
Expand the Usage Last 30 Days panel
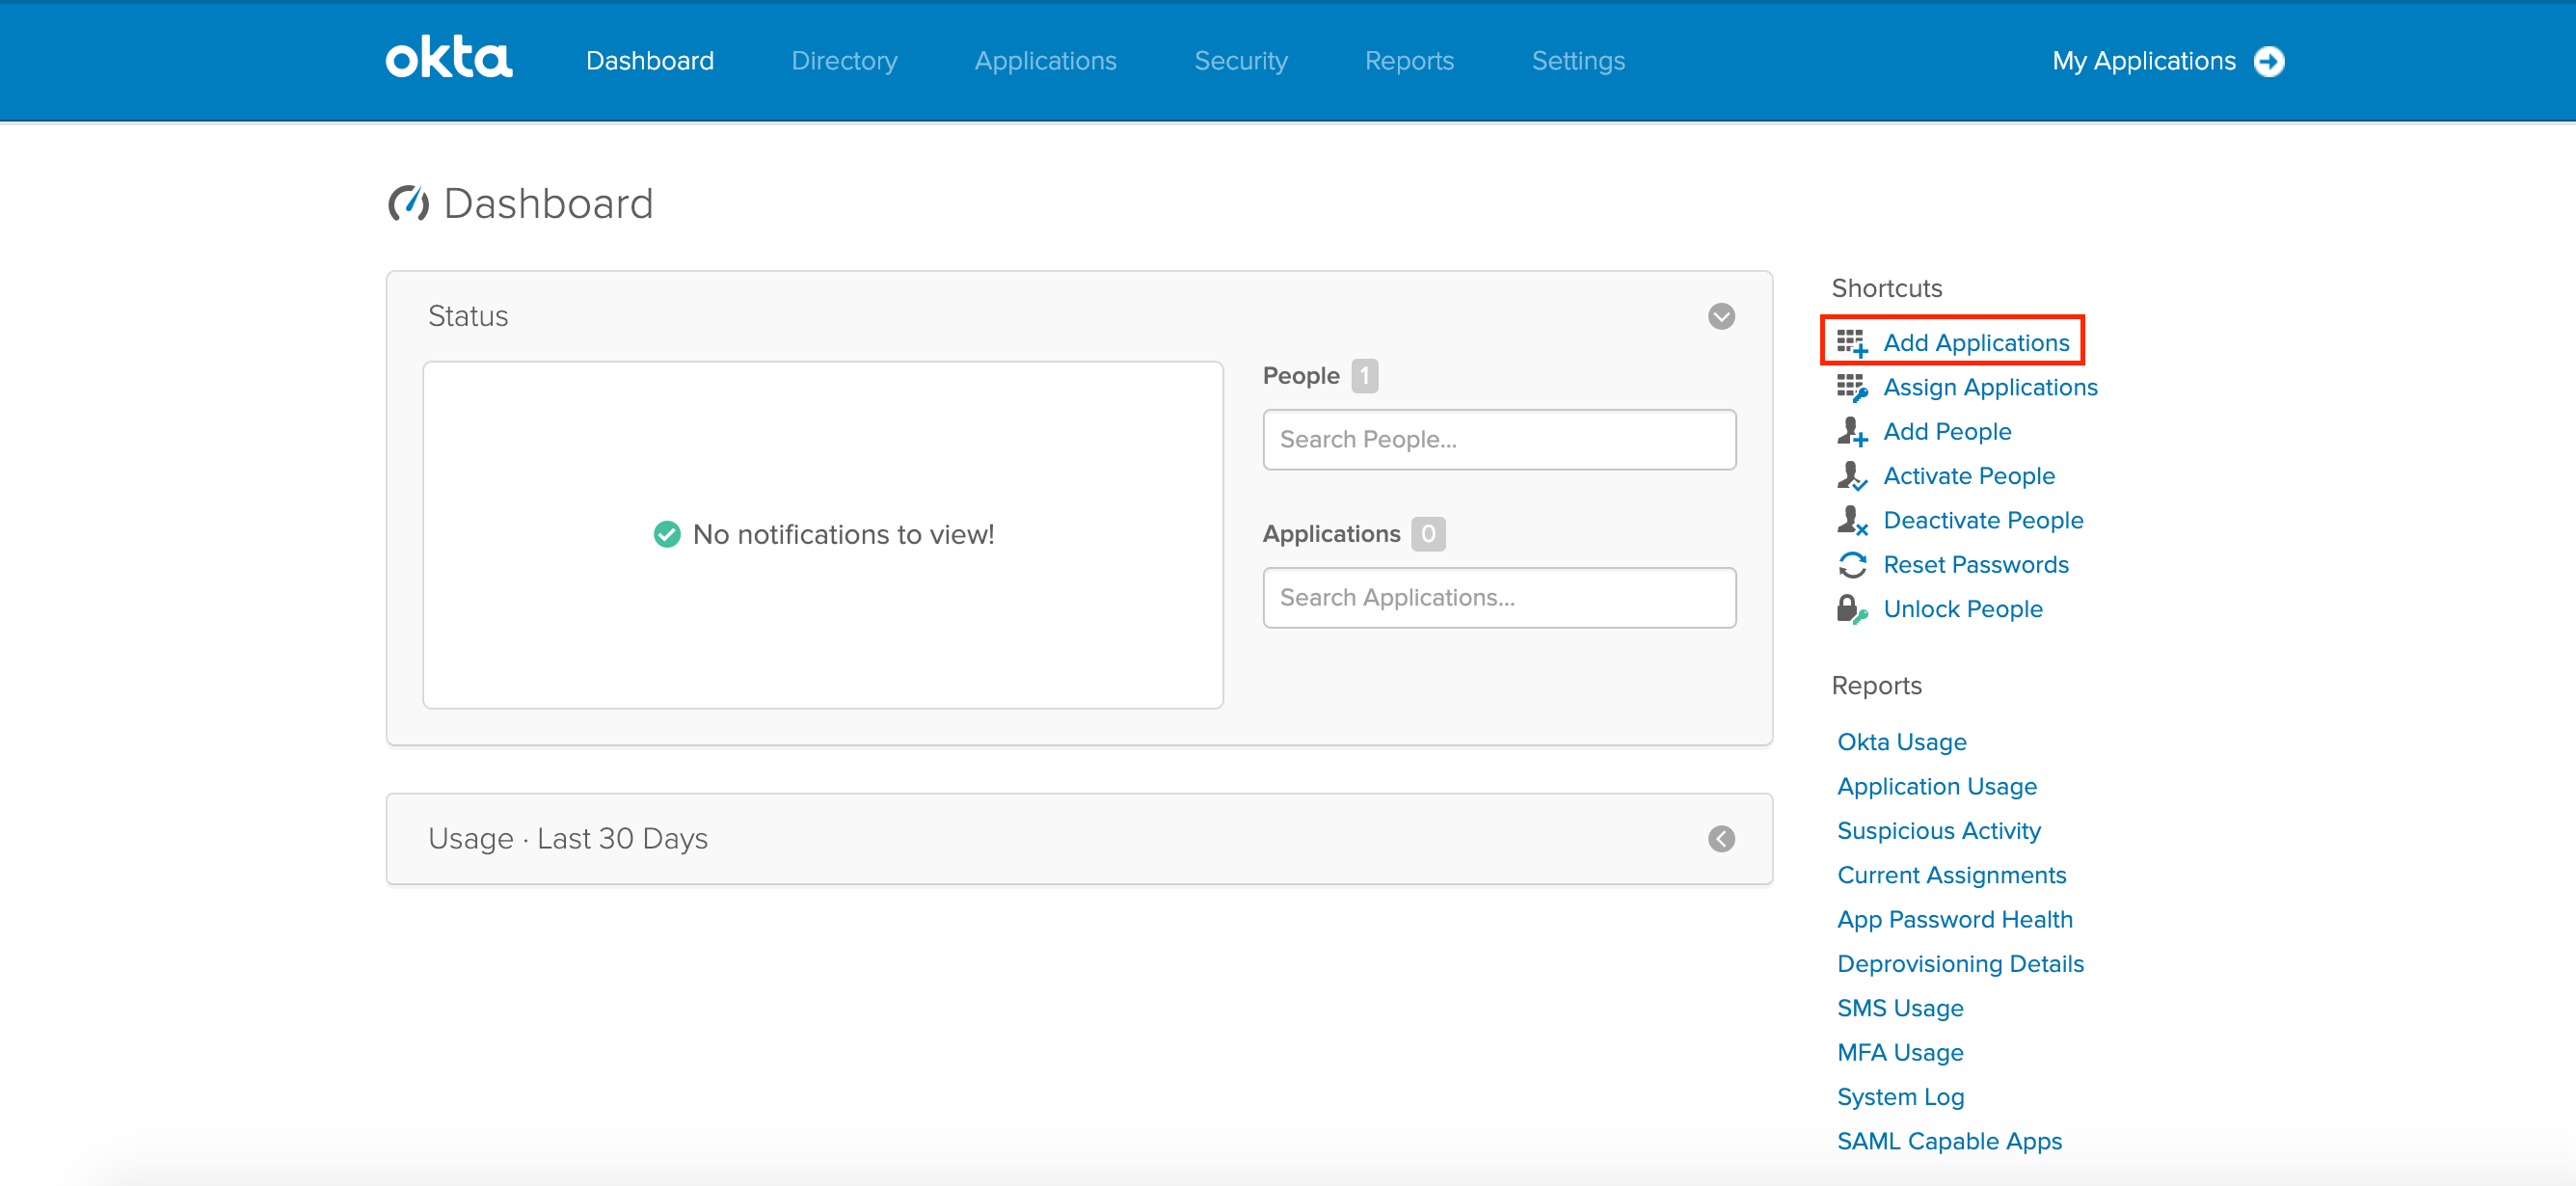(x=1720, y=839)
